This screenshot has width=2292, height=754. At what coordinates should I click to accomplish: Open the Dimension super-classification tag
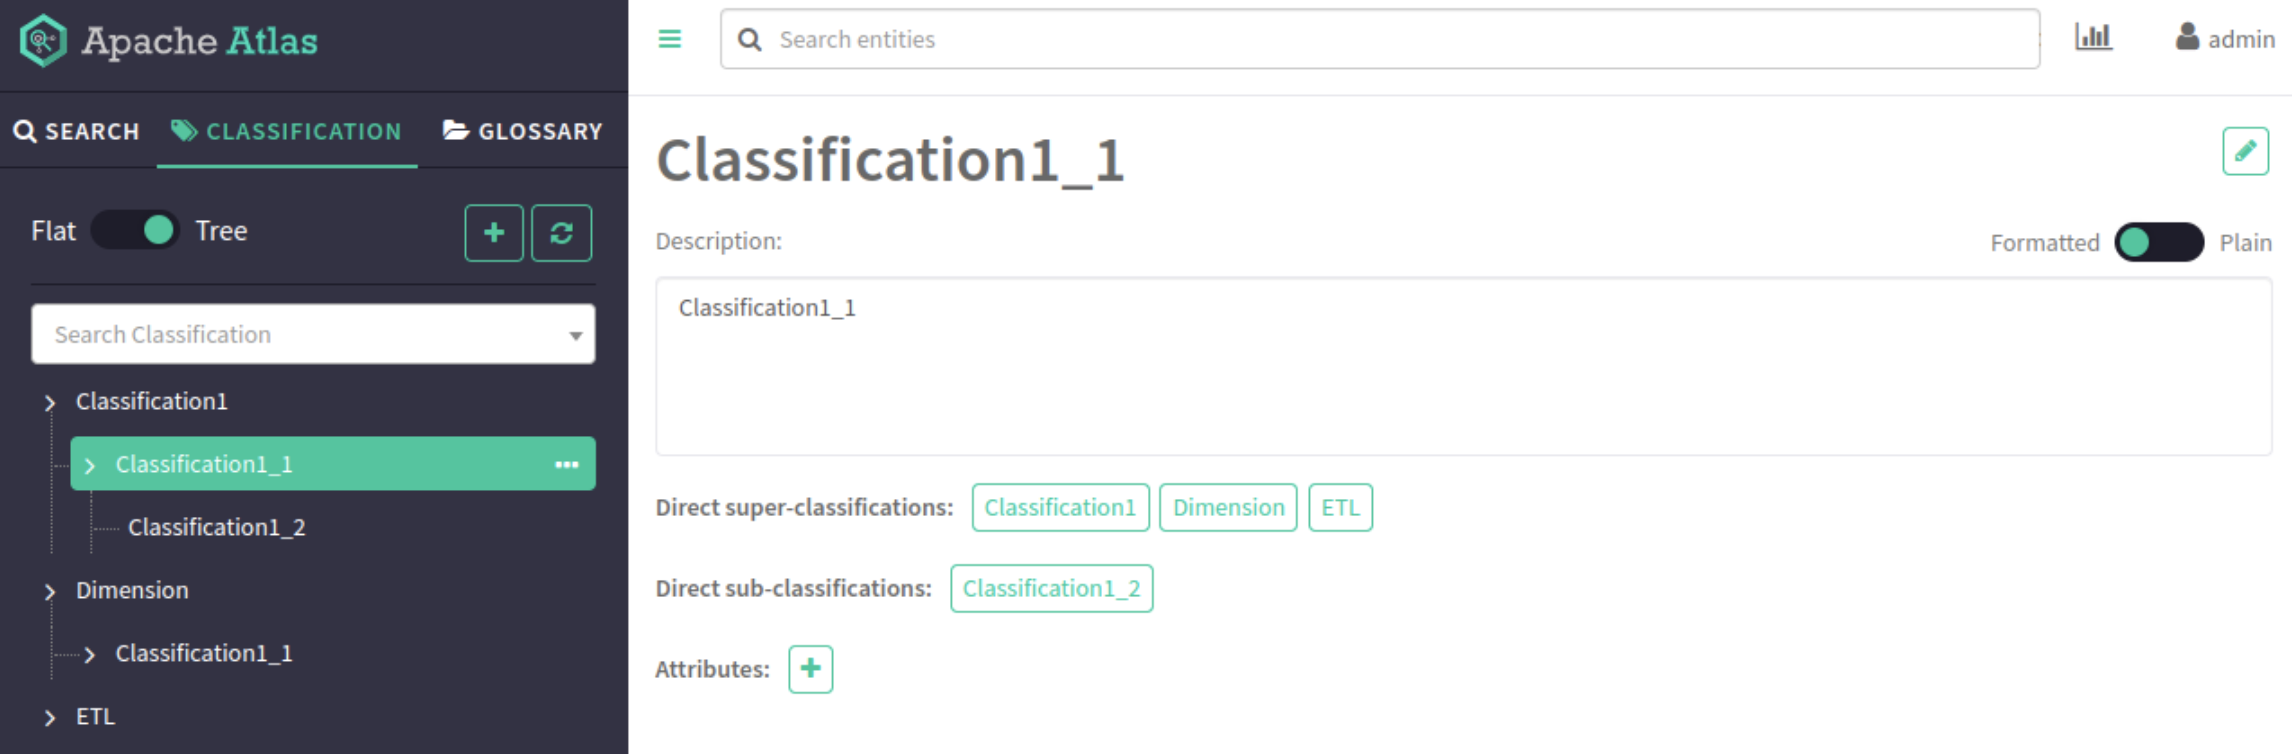(1227, 508)
